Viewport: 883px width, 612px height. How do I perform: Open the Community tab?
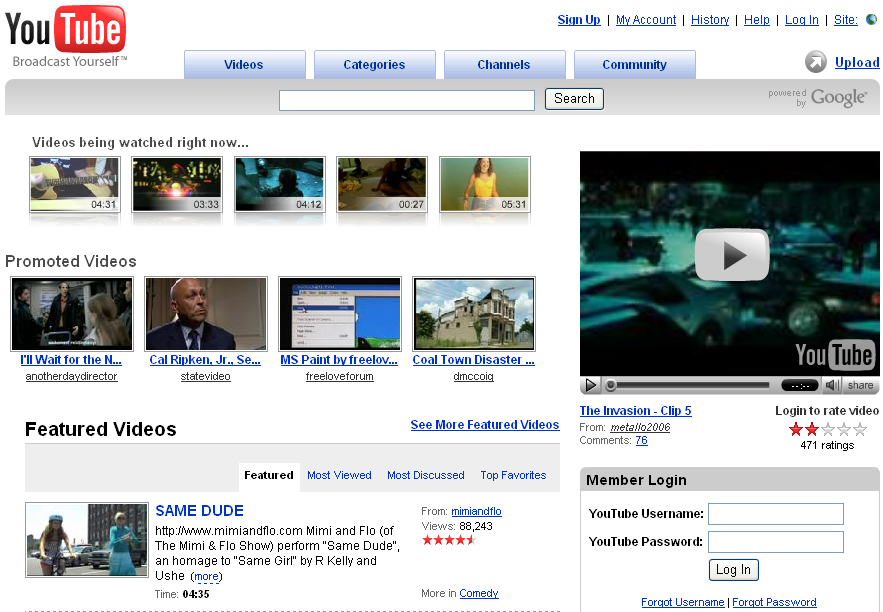pos(635,65)
